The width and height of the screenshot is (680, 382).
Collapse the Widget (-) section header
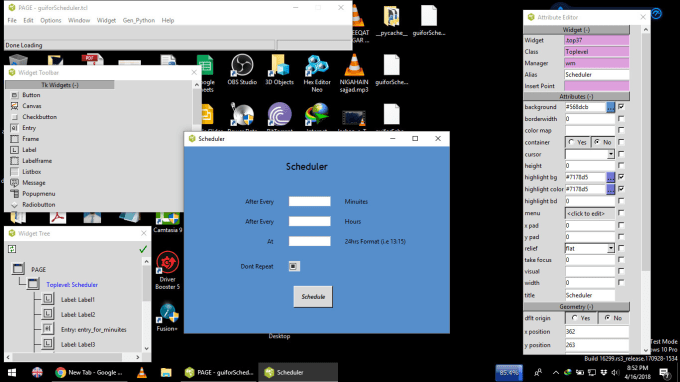[576, 30]
